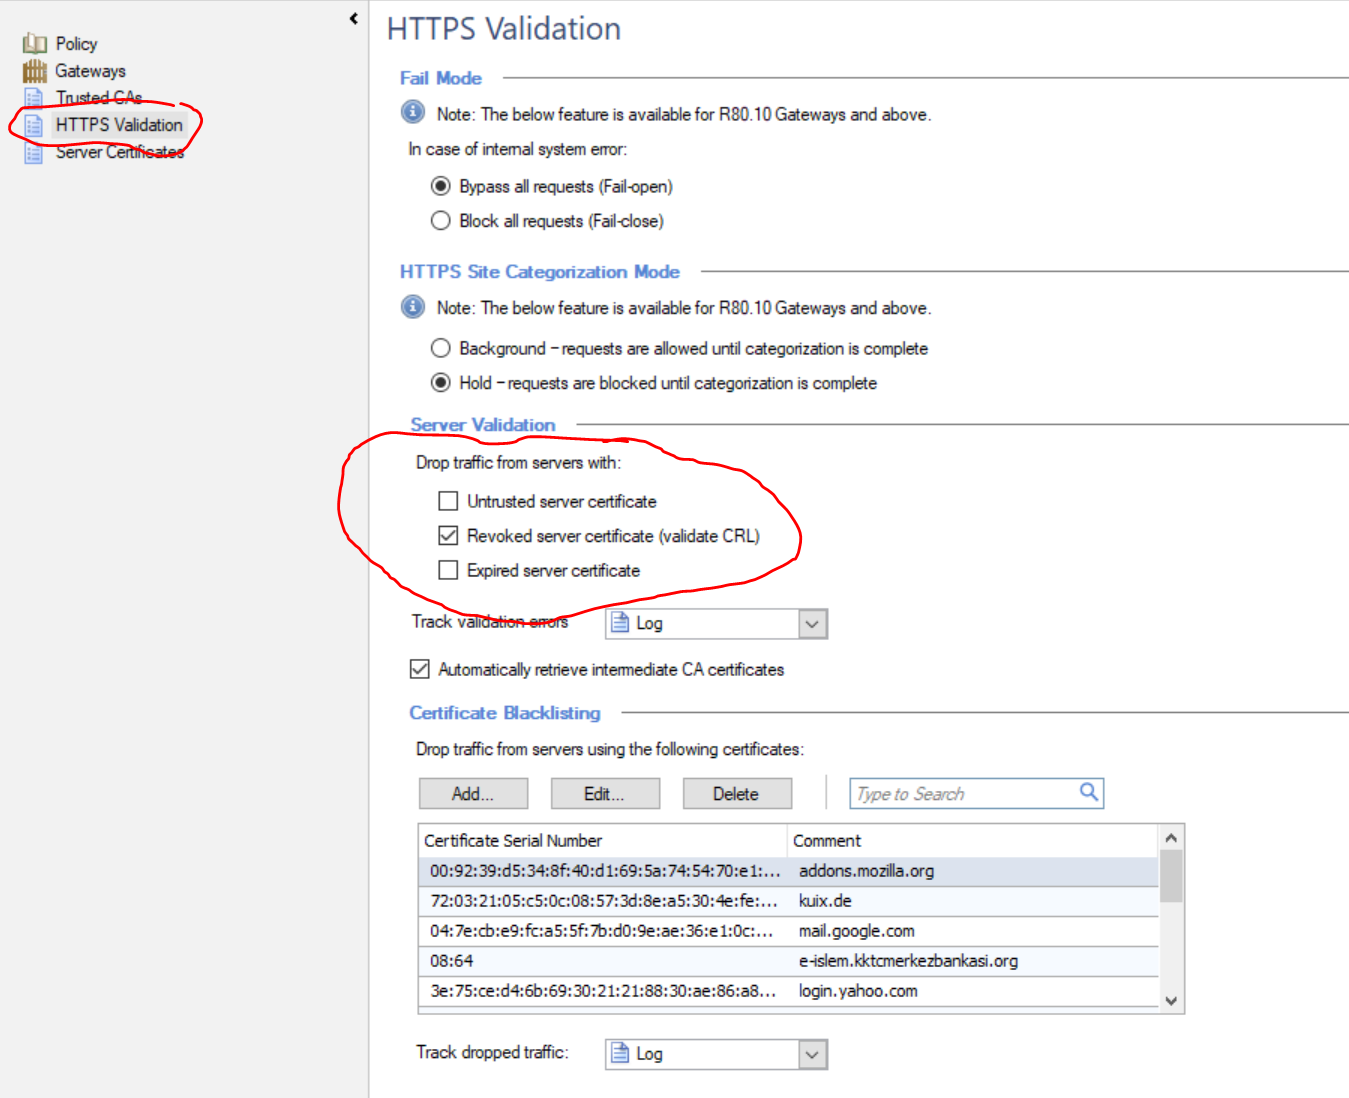
Task: Enable the Untrusted server certificate checkbox
Action: point(447,501)
